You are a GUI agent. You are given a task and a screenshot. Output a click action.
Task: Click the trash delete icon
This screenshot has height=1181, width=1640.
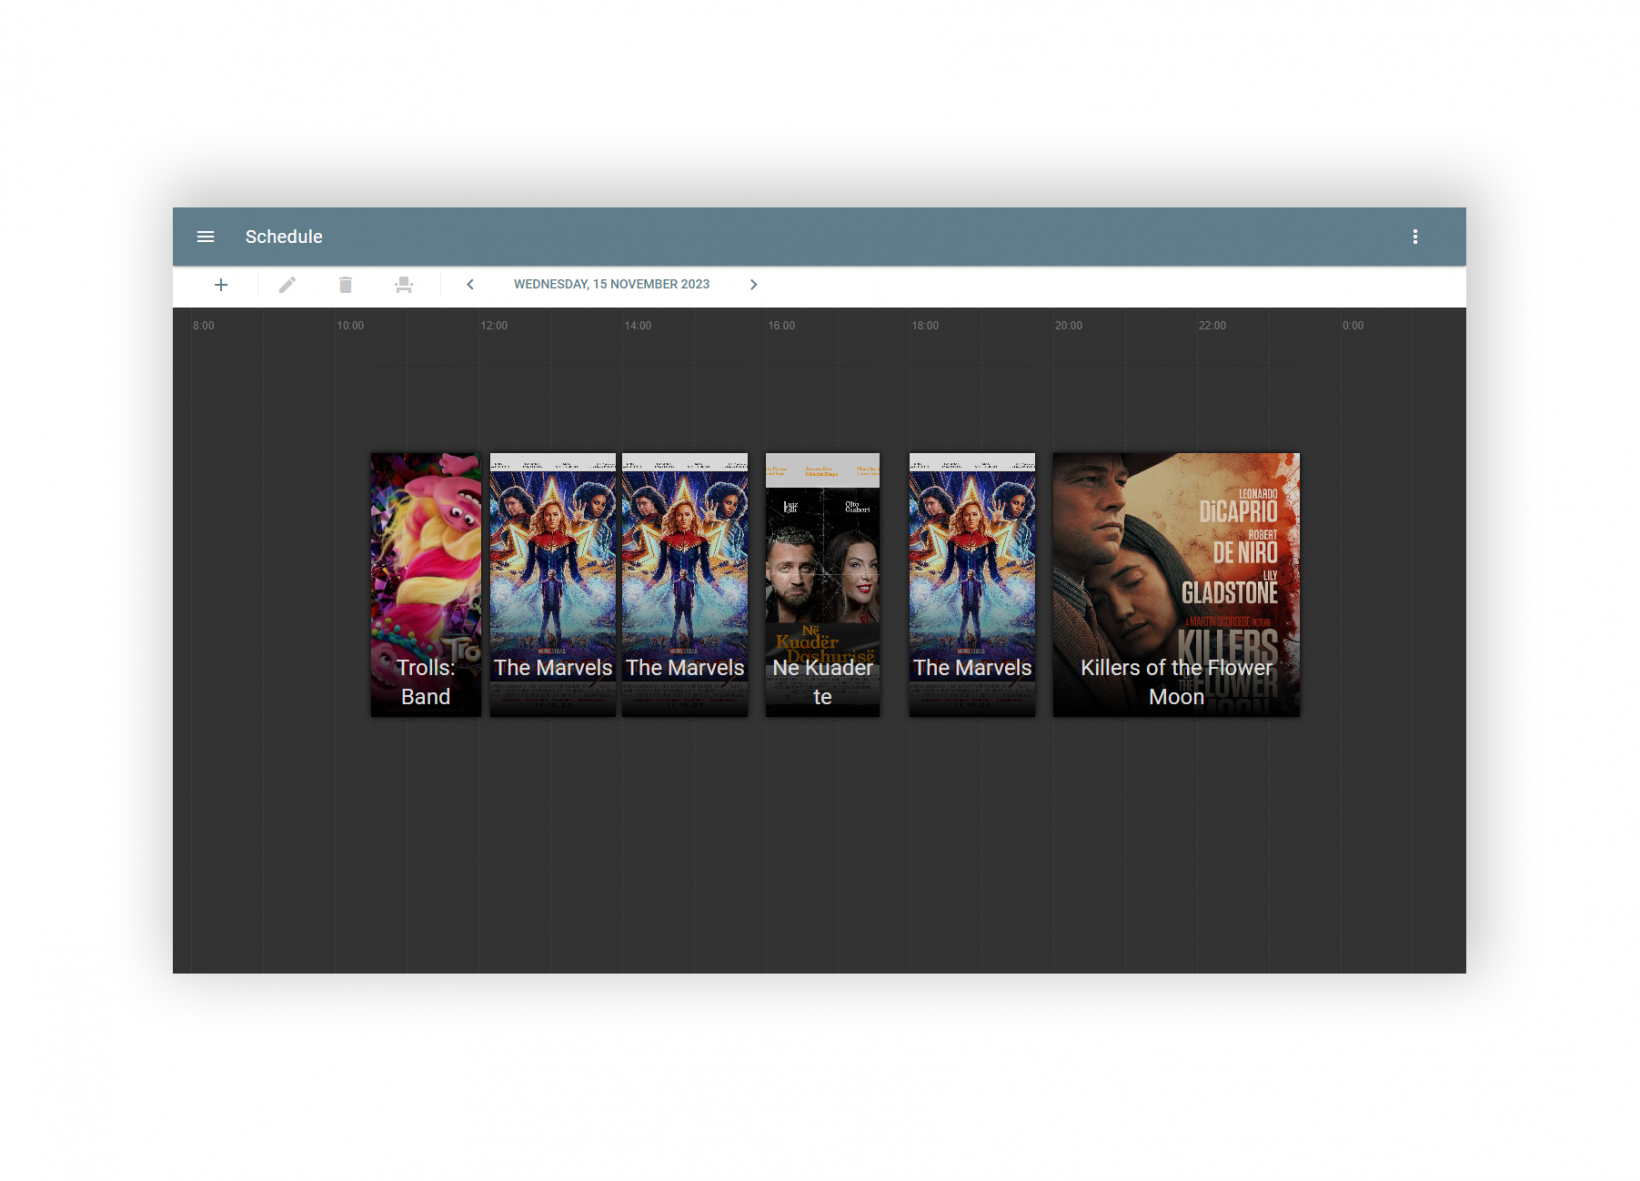pyautogui.click(x=345, y=285)
